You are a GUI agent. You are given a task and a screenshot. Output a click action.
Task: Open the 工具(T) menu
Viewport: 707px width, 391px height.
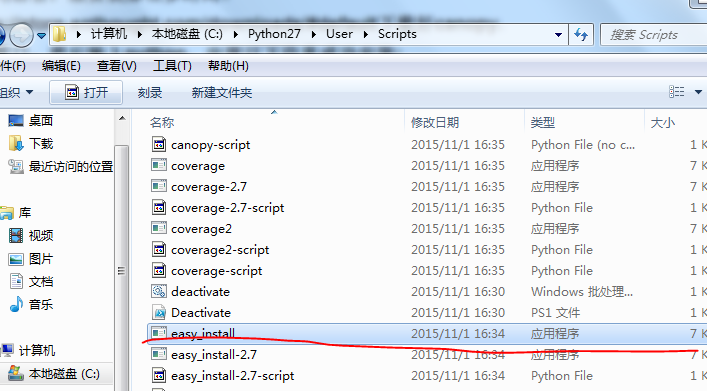click(172, 66)
